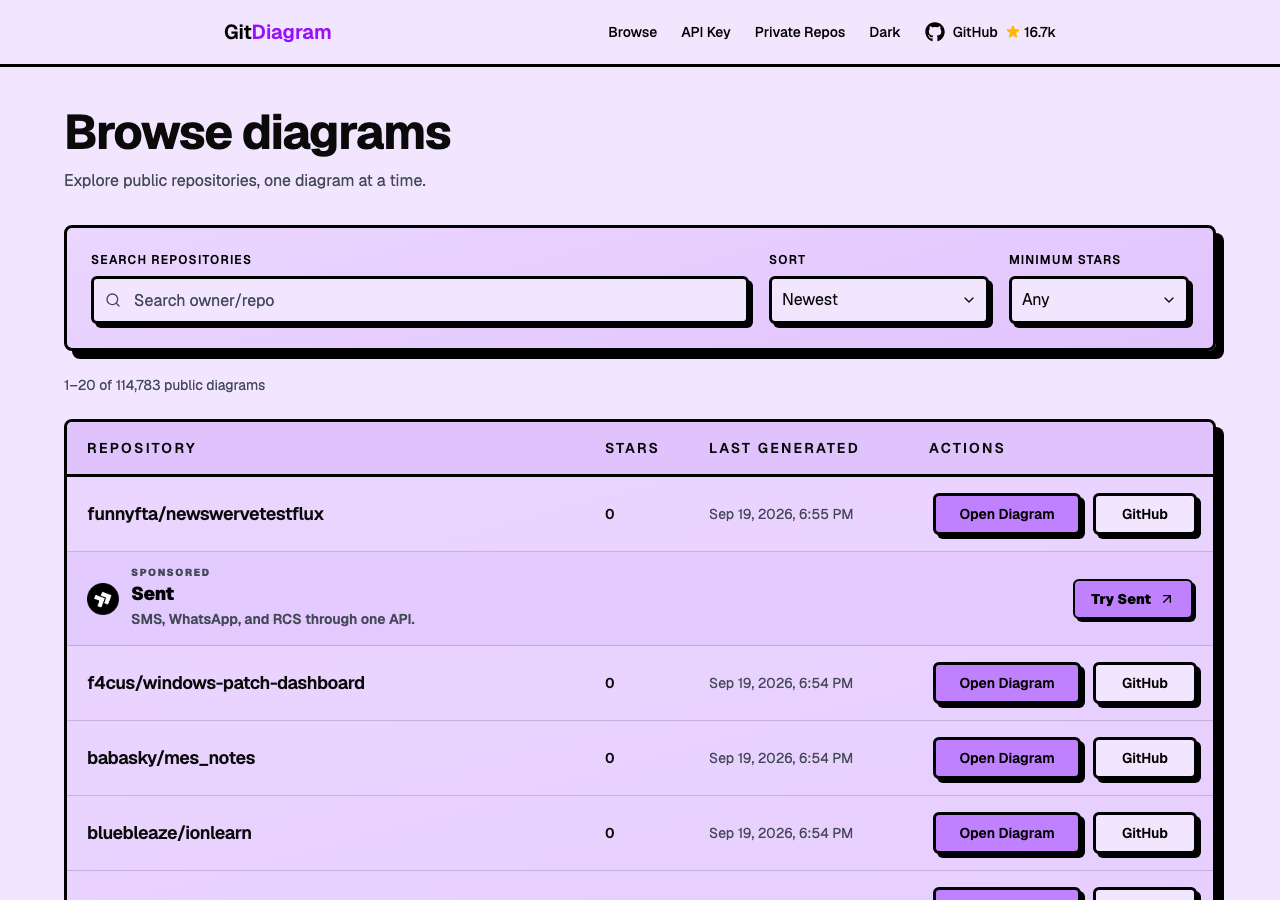Click the '1–20 of 114,783 public diagrams' count
Screen dimensions: 1280x900
(x=165, y=385)
